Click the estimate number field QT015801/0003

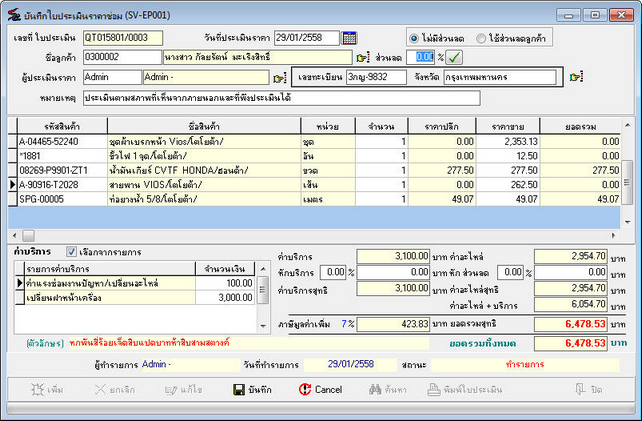[x=123, y=38]
